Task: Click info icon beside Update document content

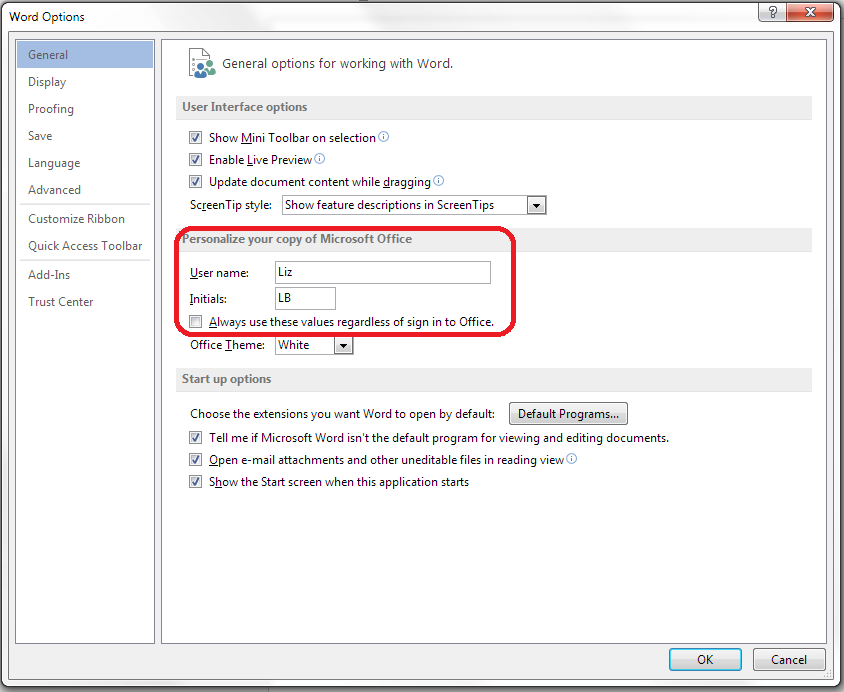Action: point(438,181)
